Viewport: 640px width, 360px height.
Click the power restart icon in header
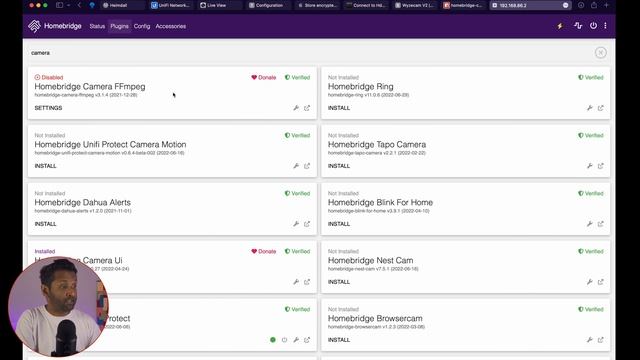coord(593,26)
